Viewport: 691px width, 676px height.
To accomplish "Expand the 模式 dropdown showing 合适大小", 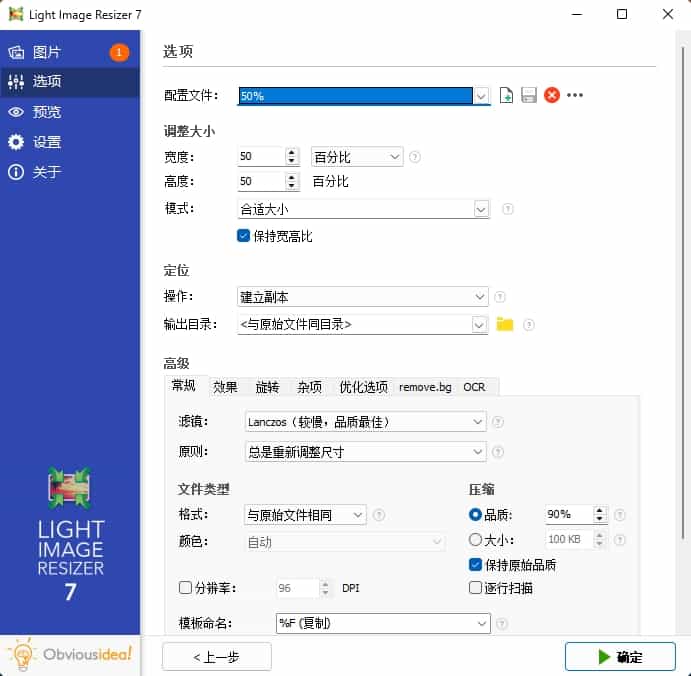I will point(363,209).
